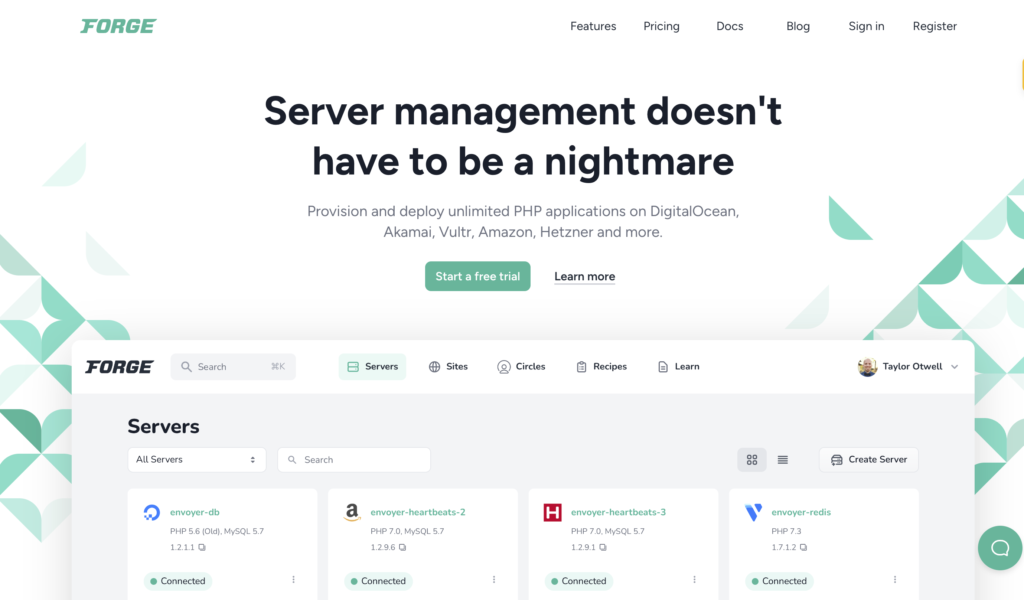Open the All Servers filter dropdown
1024x600 pixels.
click(196, 459)
